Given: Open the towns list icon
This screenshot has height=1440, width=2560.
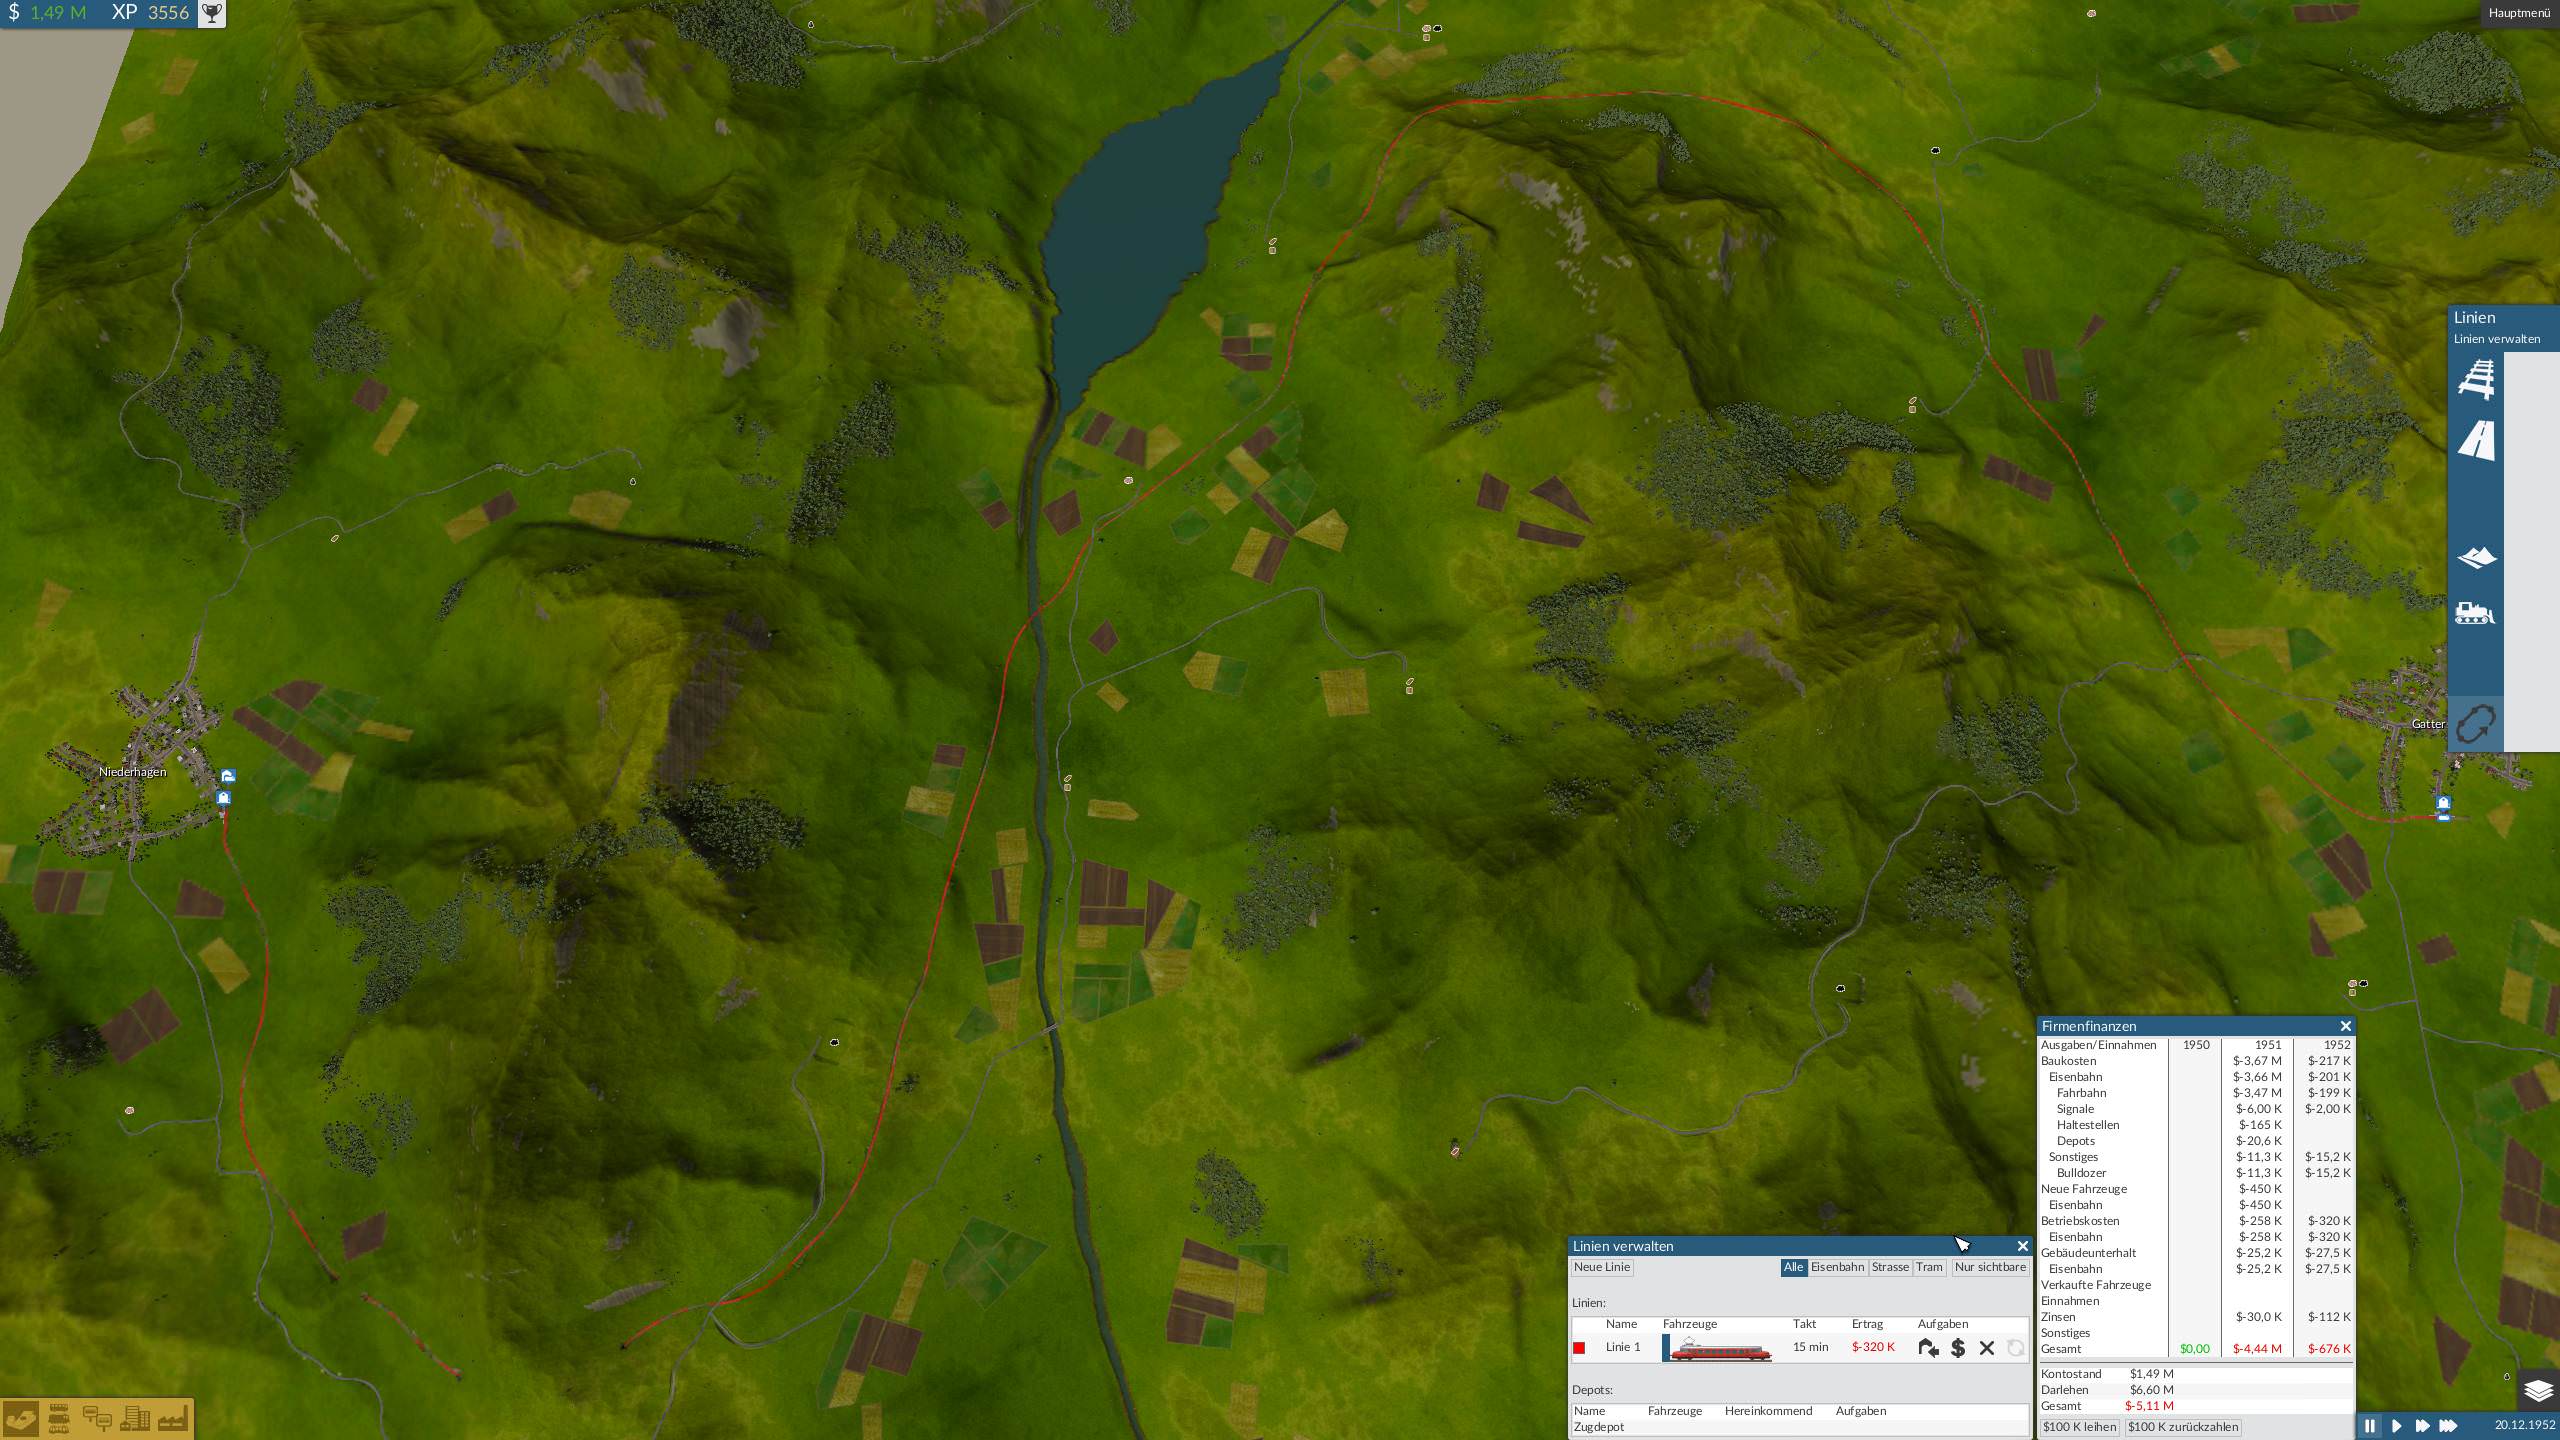Looking at the screenshot, I should click(135, 1419).
